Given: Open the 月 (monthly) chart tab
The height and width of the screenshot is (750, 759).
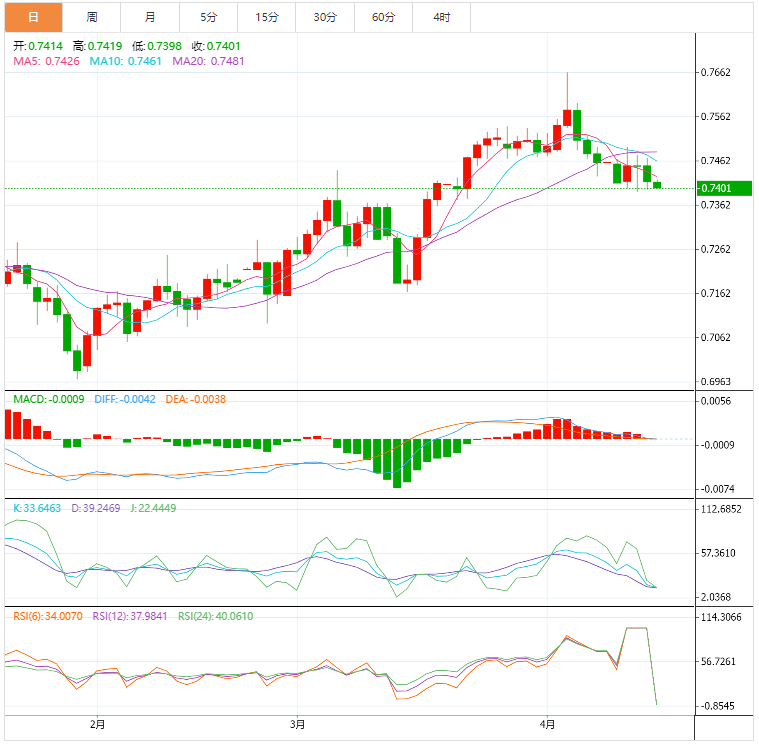Looking at the screenshot, I should [x=150, y=17].
